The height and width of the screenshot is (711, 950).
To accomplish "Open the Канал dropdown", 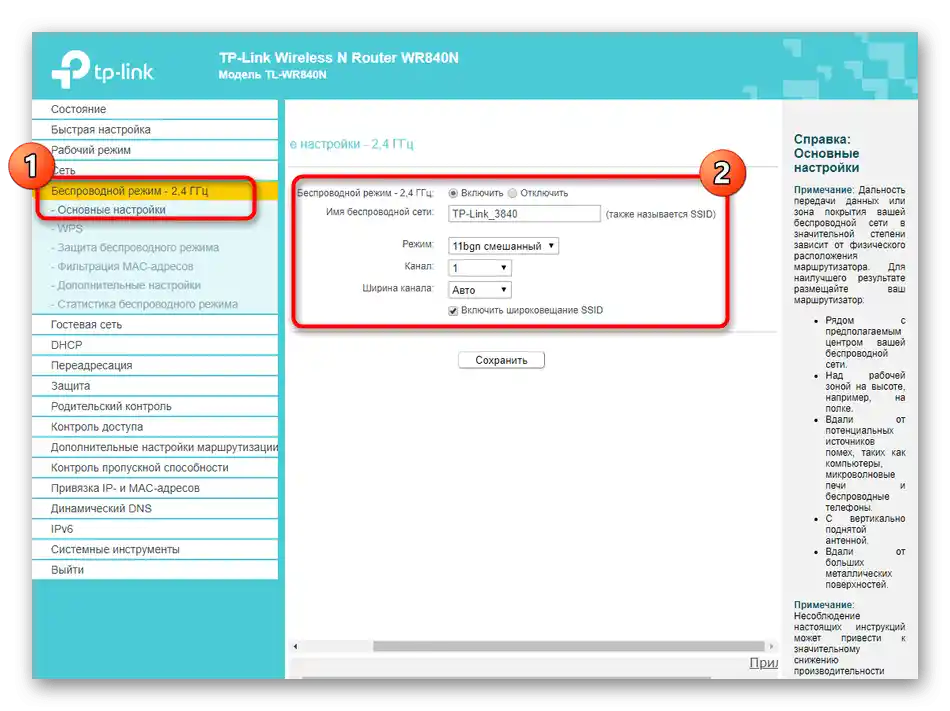I will [x=479, y=268].
